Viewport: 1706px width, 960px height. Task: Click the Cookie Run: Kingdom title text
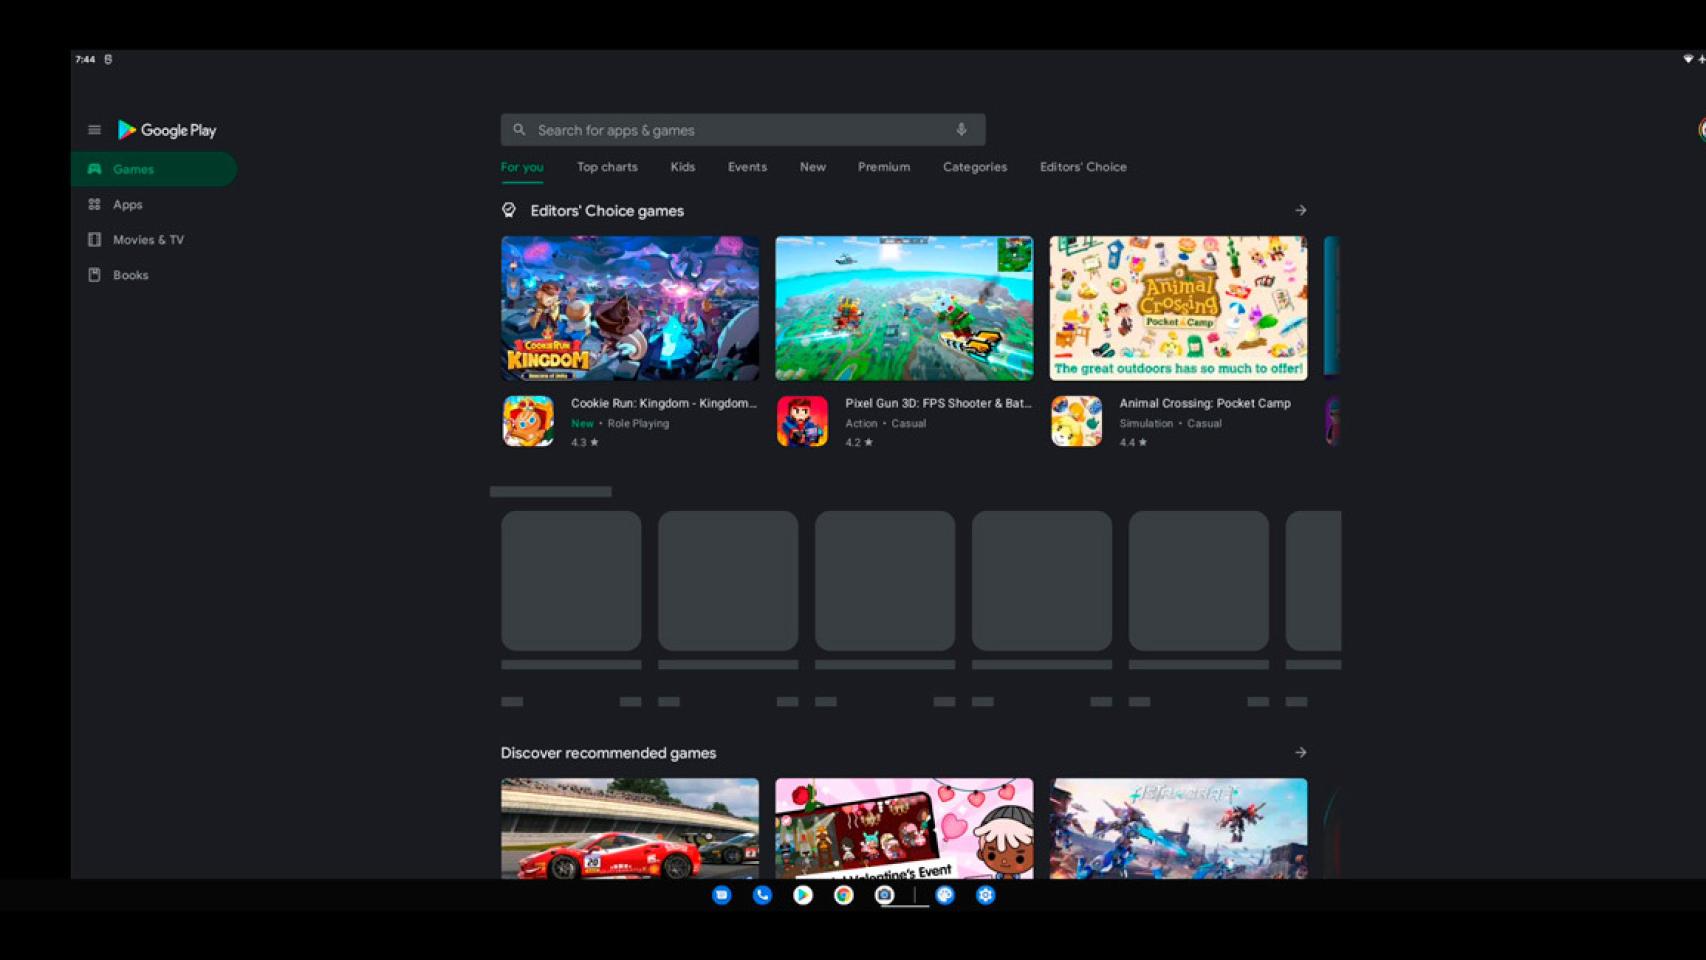tap(664, 403)
